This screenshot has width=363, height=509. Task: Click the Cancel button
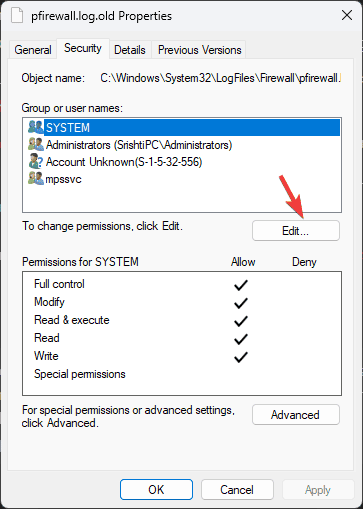coord(237,490)
